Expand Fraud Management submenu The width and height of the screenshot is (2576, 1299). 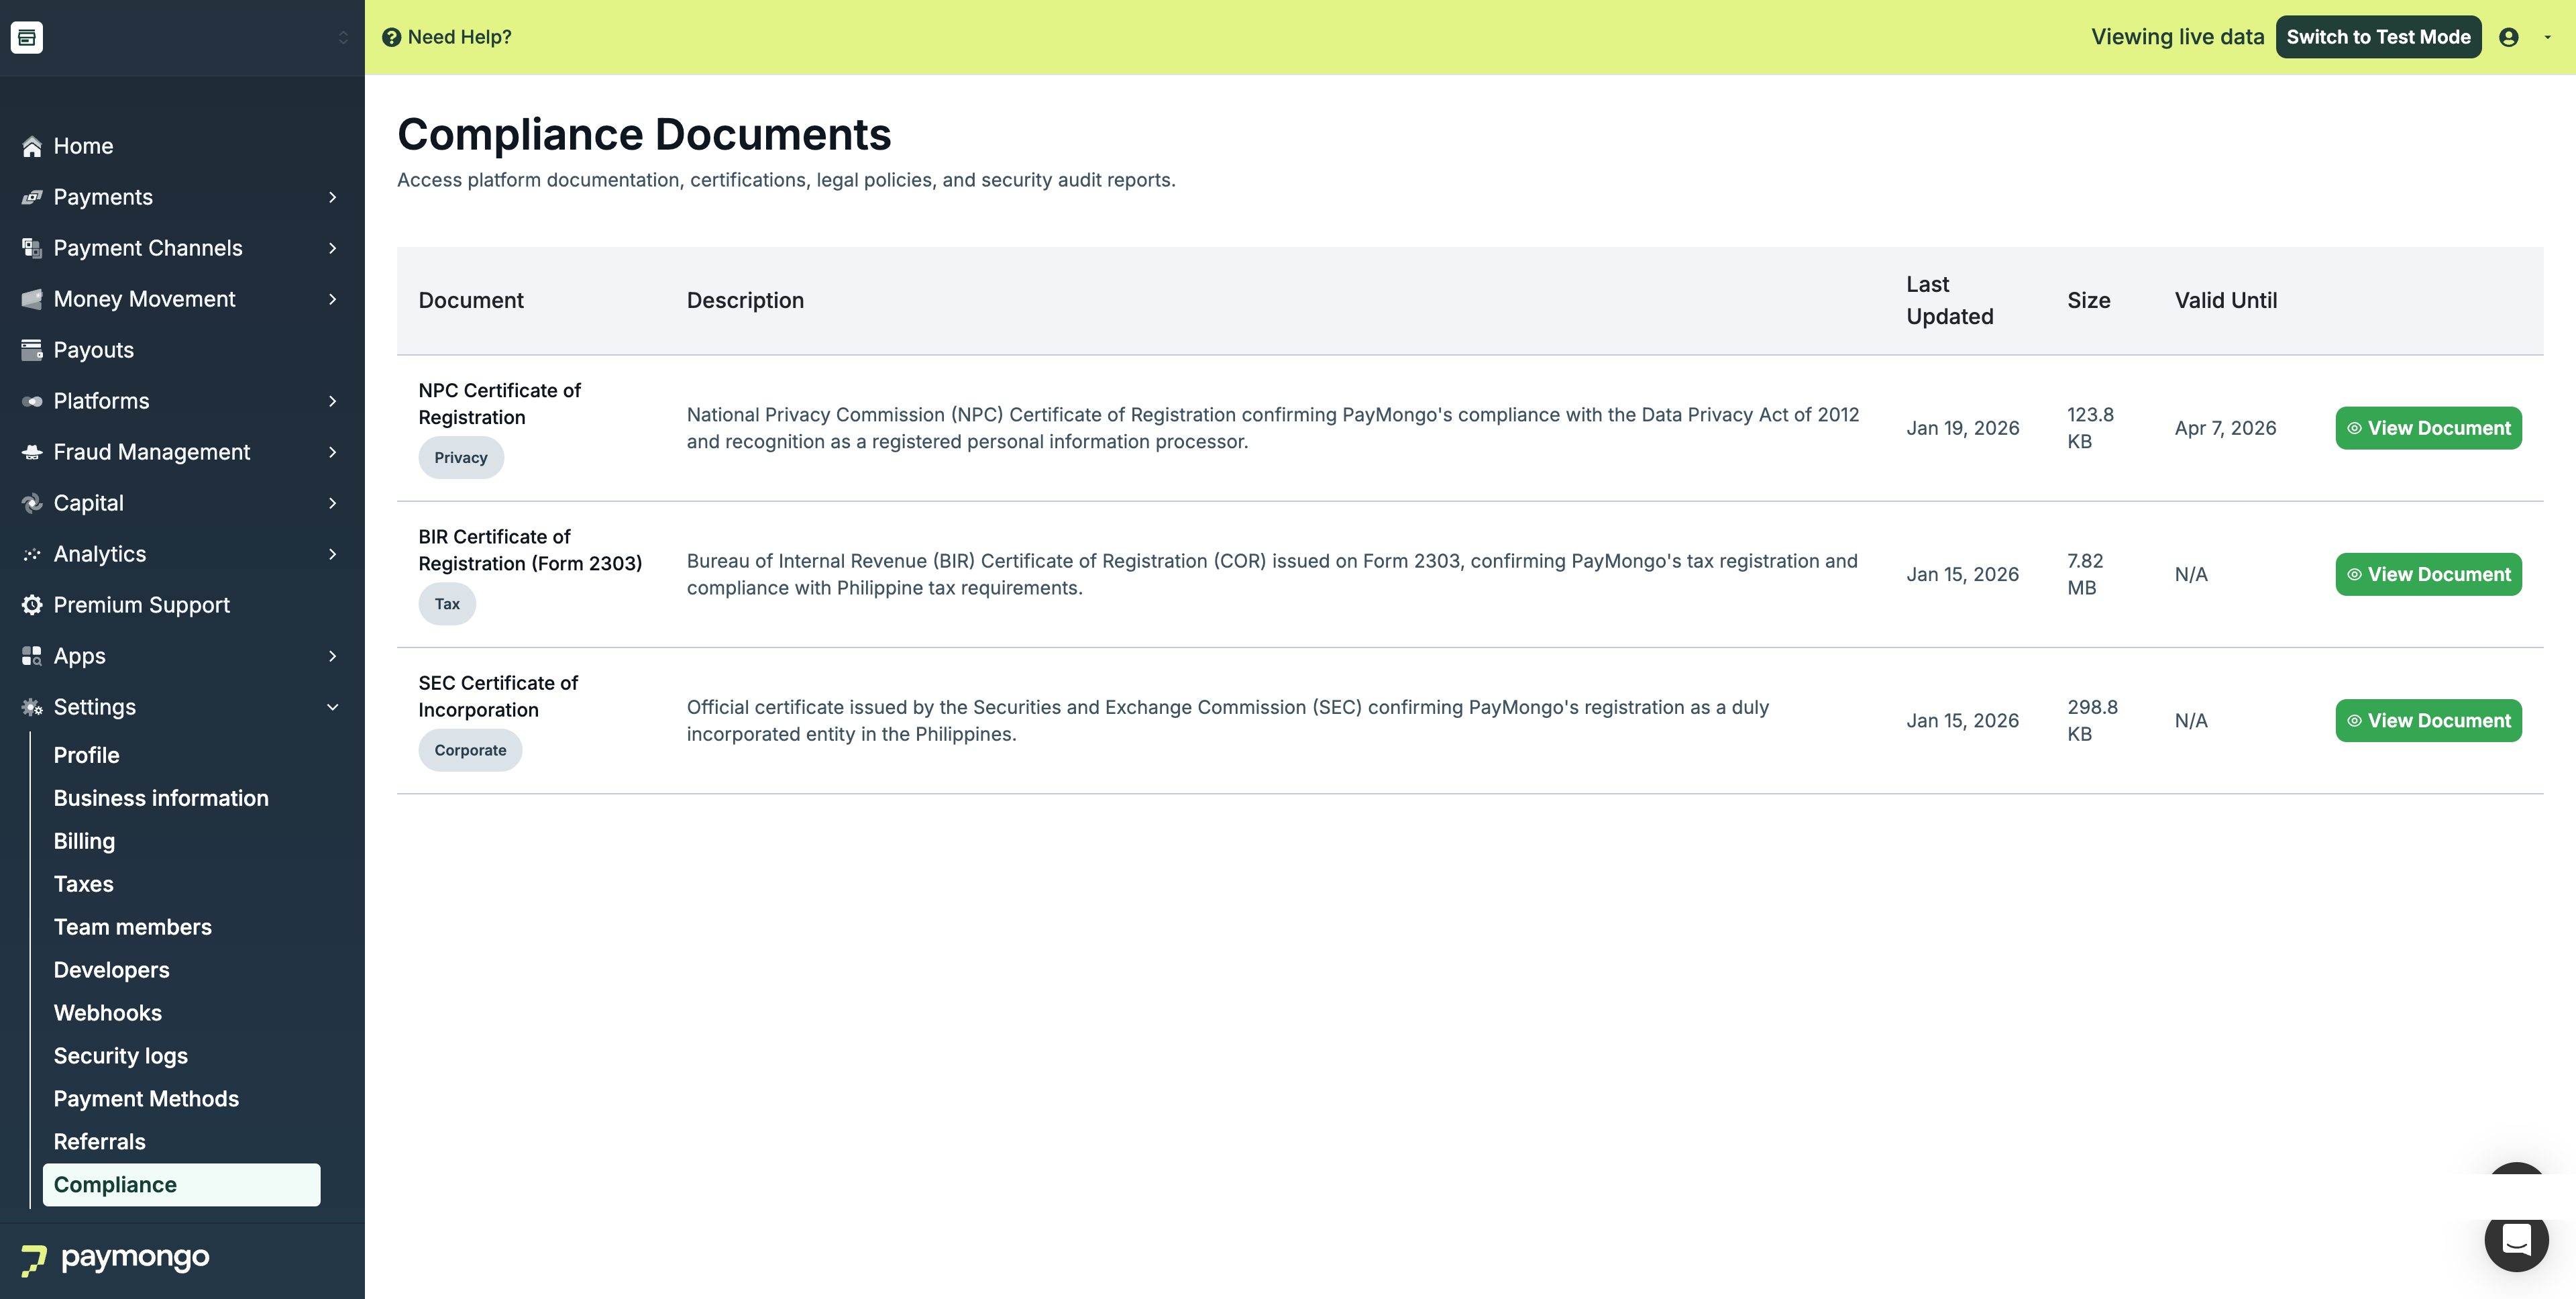coord(333,452)
